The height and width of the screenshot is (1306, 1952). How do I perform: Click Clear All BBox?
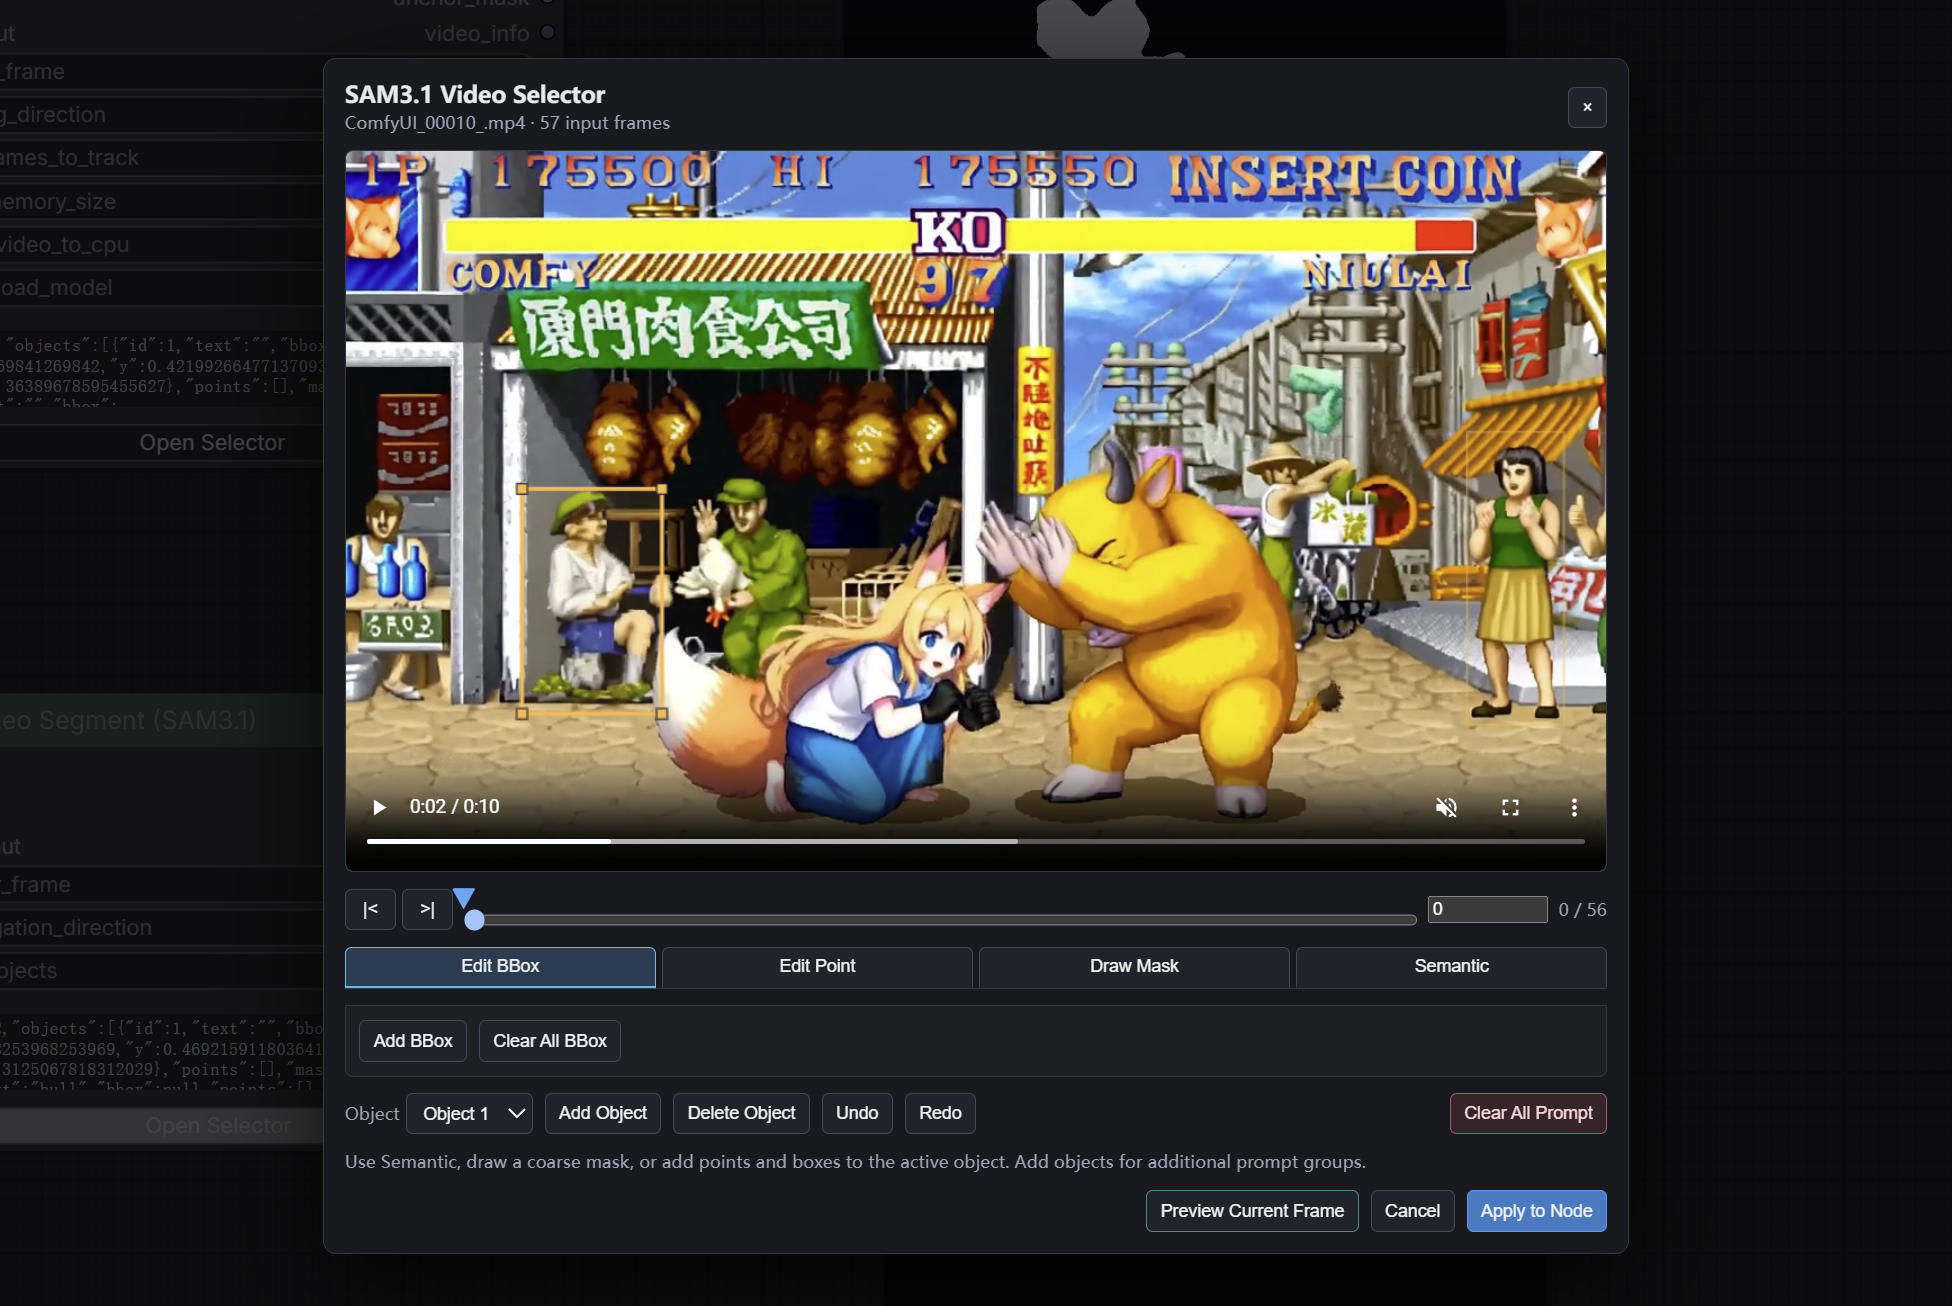click(x=550, y=1041)
